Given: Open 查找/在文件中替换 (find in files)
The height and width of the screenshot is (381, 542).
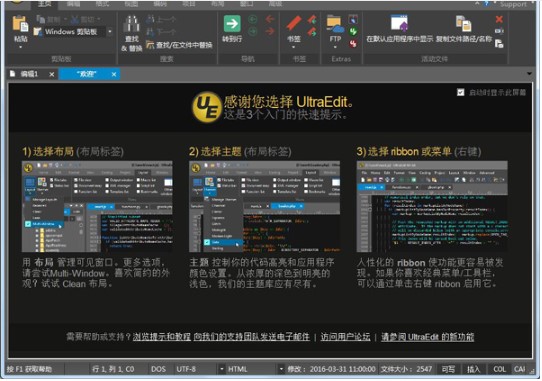Looking at the screenshot, I should (179, 45).
